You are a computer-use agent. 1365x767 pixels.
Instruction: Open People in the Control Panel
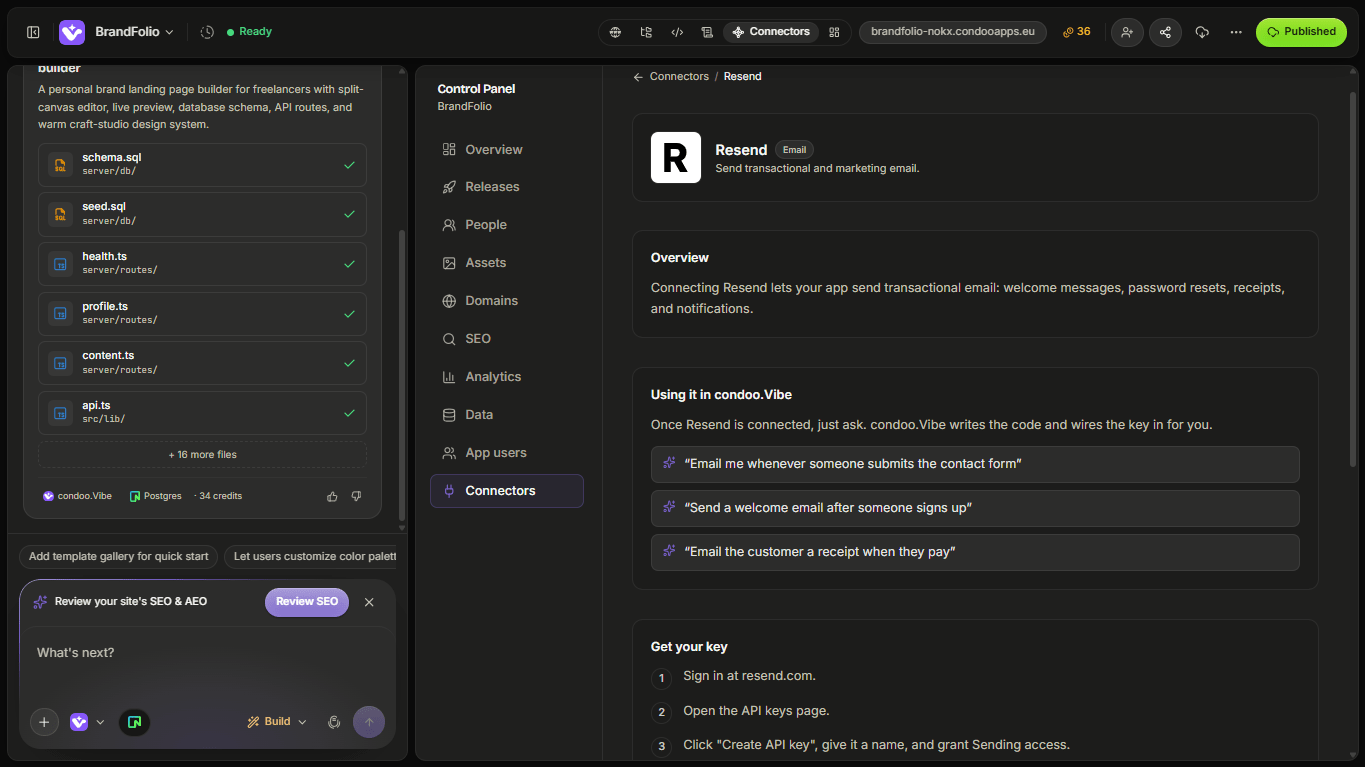507,225
